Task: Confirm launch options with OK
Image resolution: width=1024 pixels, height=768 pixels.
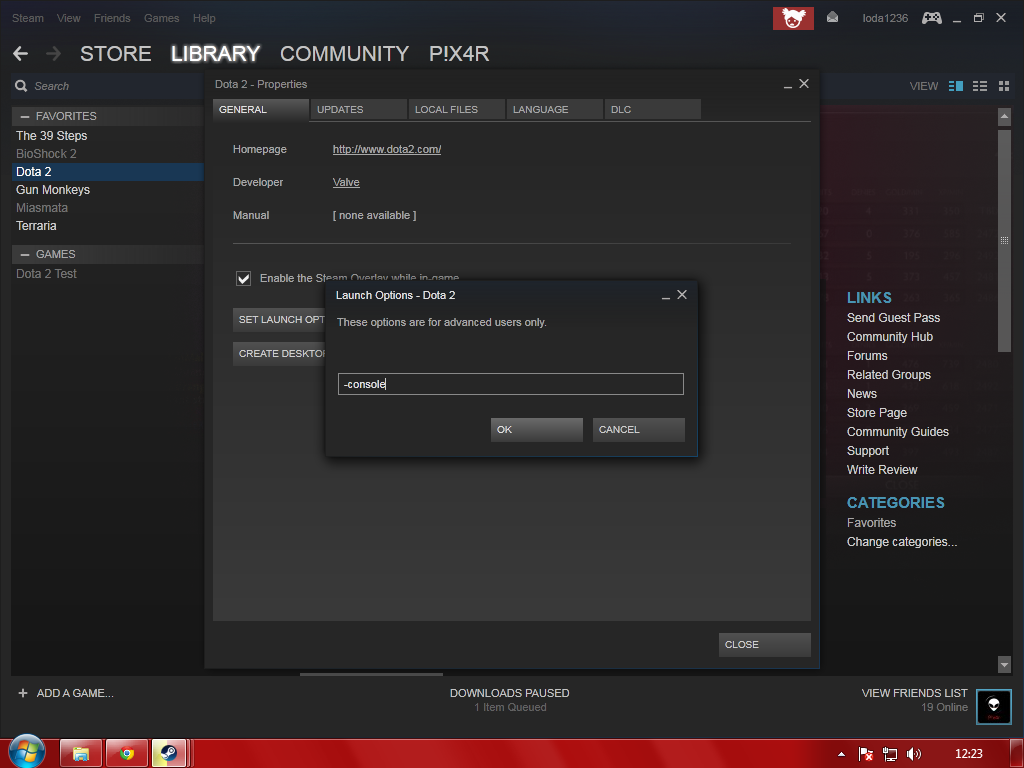Action: (x=536, y=429)
